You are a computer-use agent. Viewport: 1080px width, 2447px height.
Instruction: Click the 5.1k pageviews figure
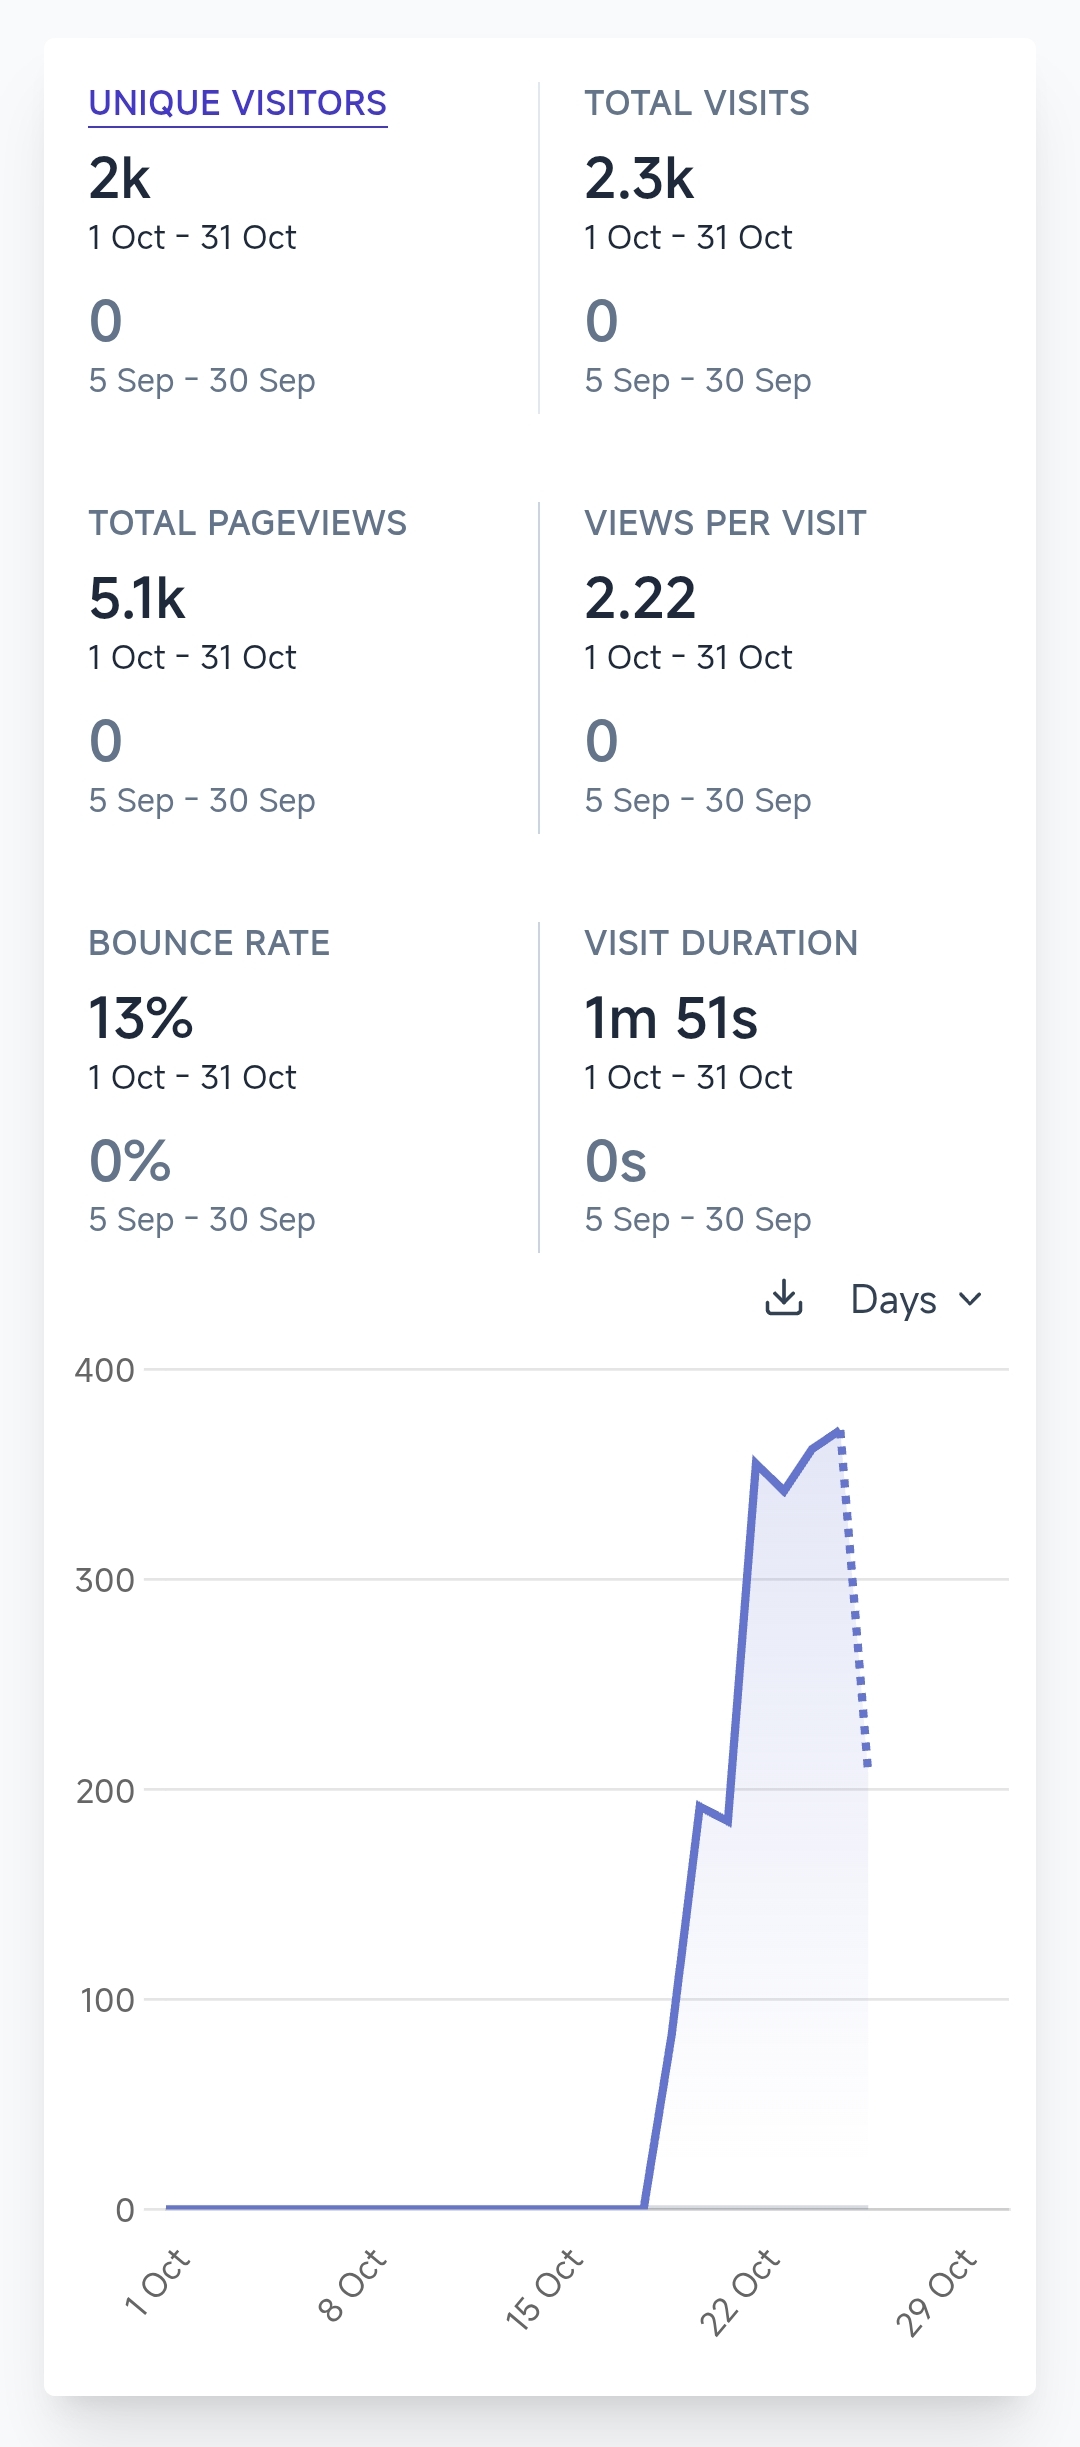click(137, 599)
